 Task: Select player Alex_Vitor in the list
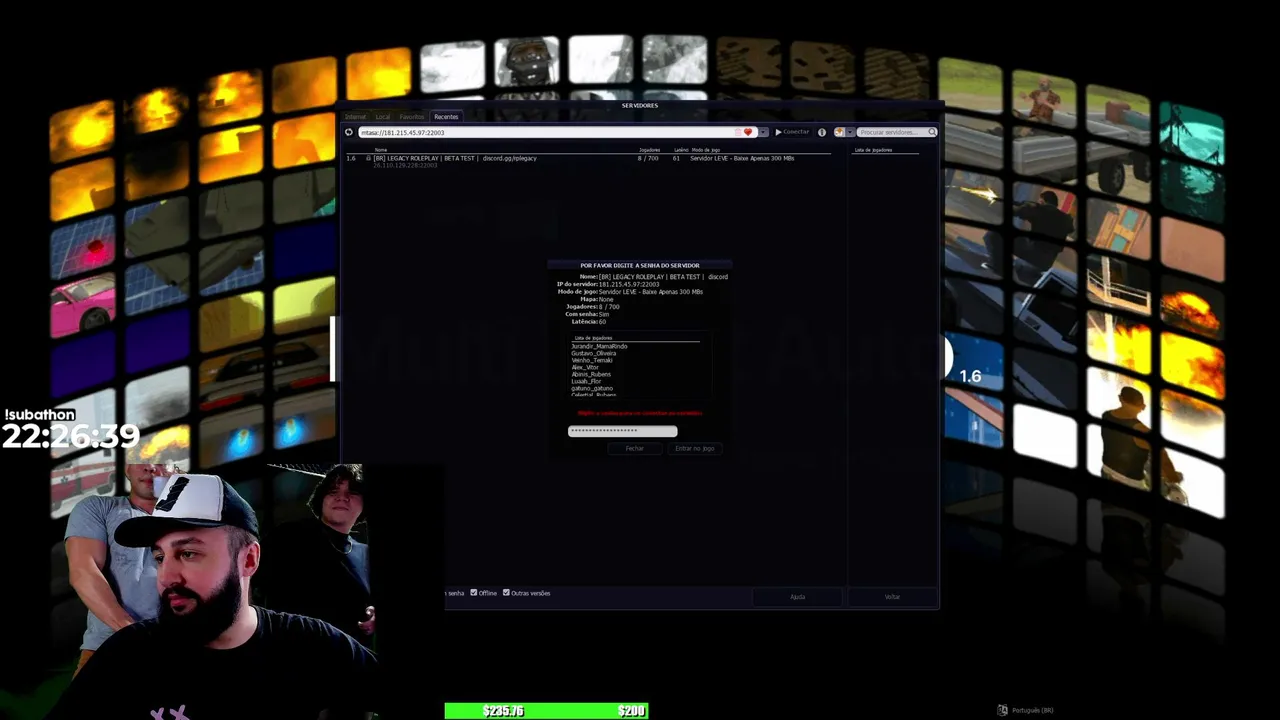point(585,367)
